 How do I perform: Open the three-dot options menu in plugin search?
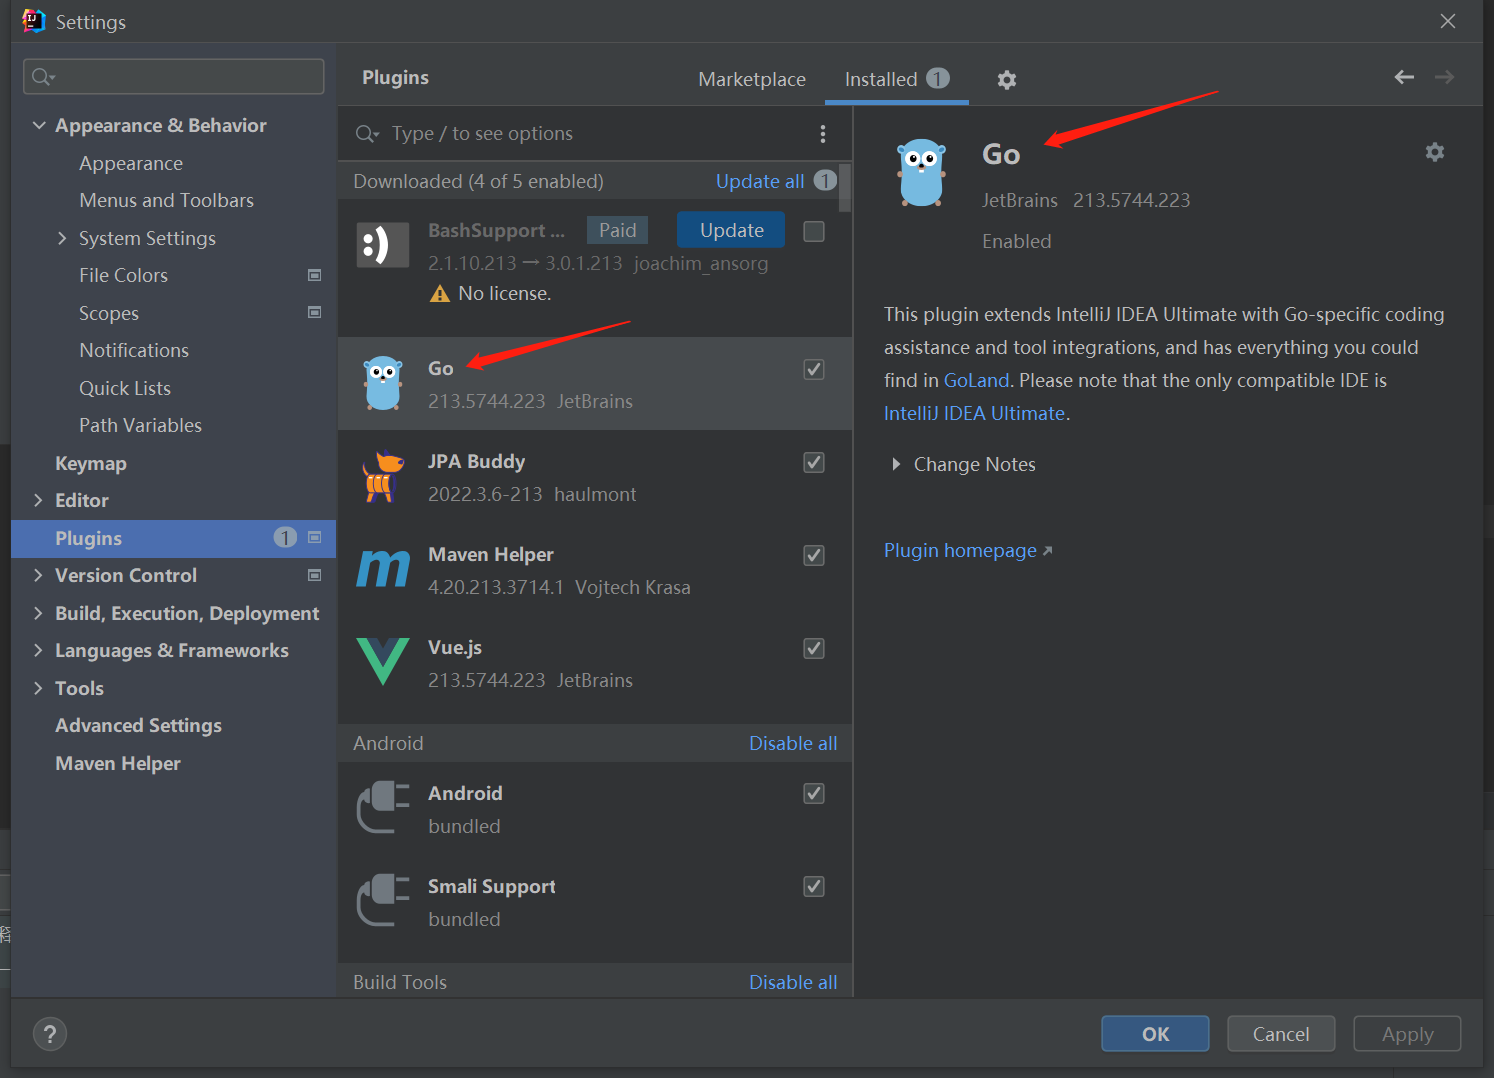822,134
